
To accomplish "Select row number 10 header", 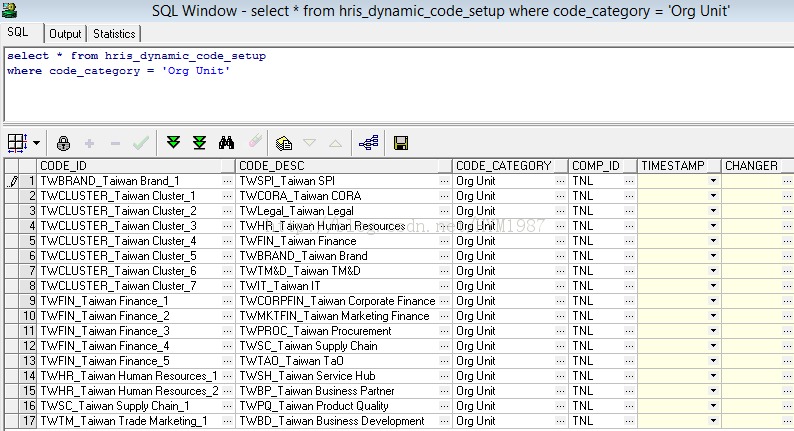I will (x=29, y=316).
